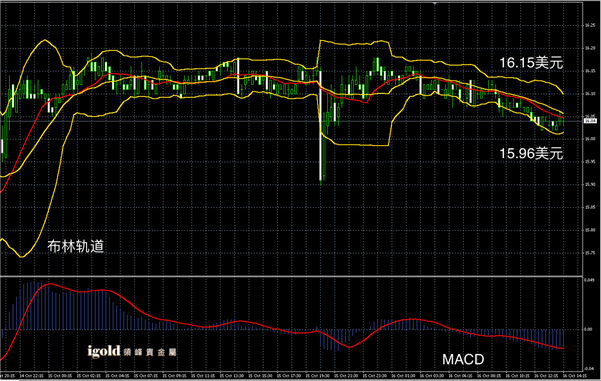
Task: Click the 15.96美元 support label
Action: pos(531,153)
